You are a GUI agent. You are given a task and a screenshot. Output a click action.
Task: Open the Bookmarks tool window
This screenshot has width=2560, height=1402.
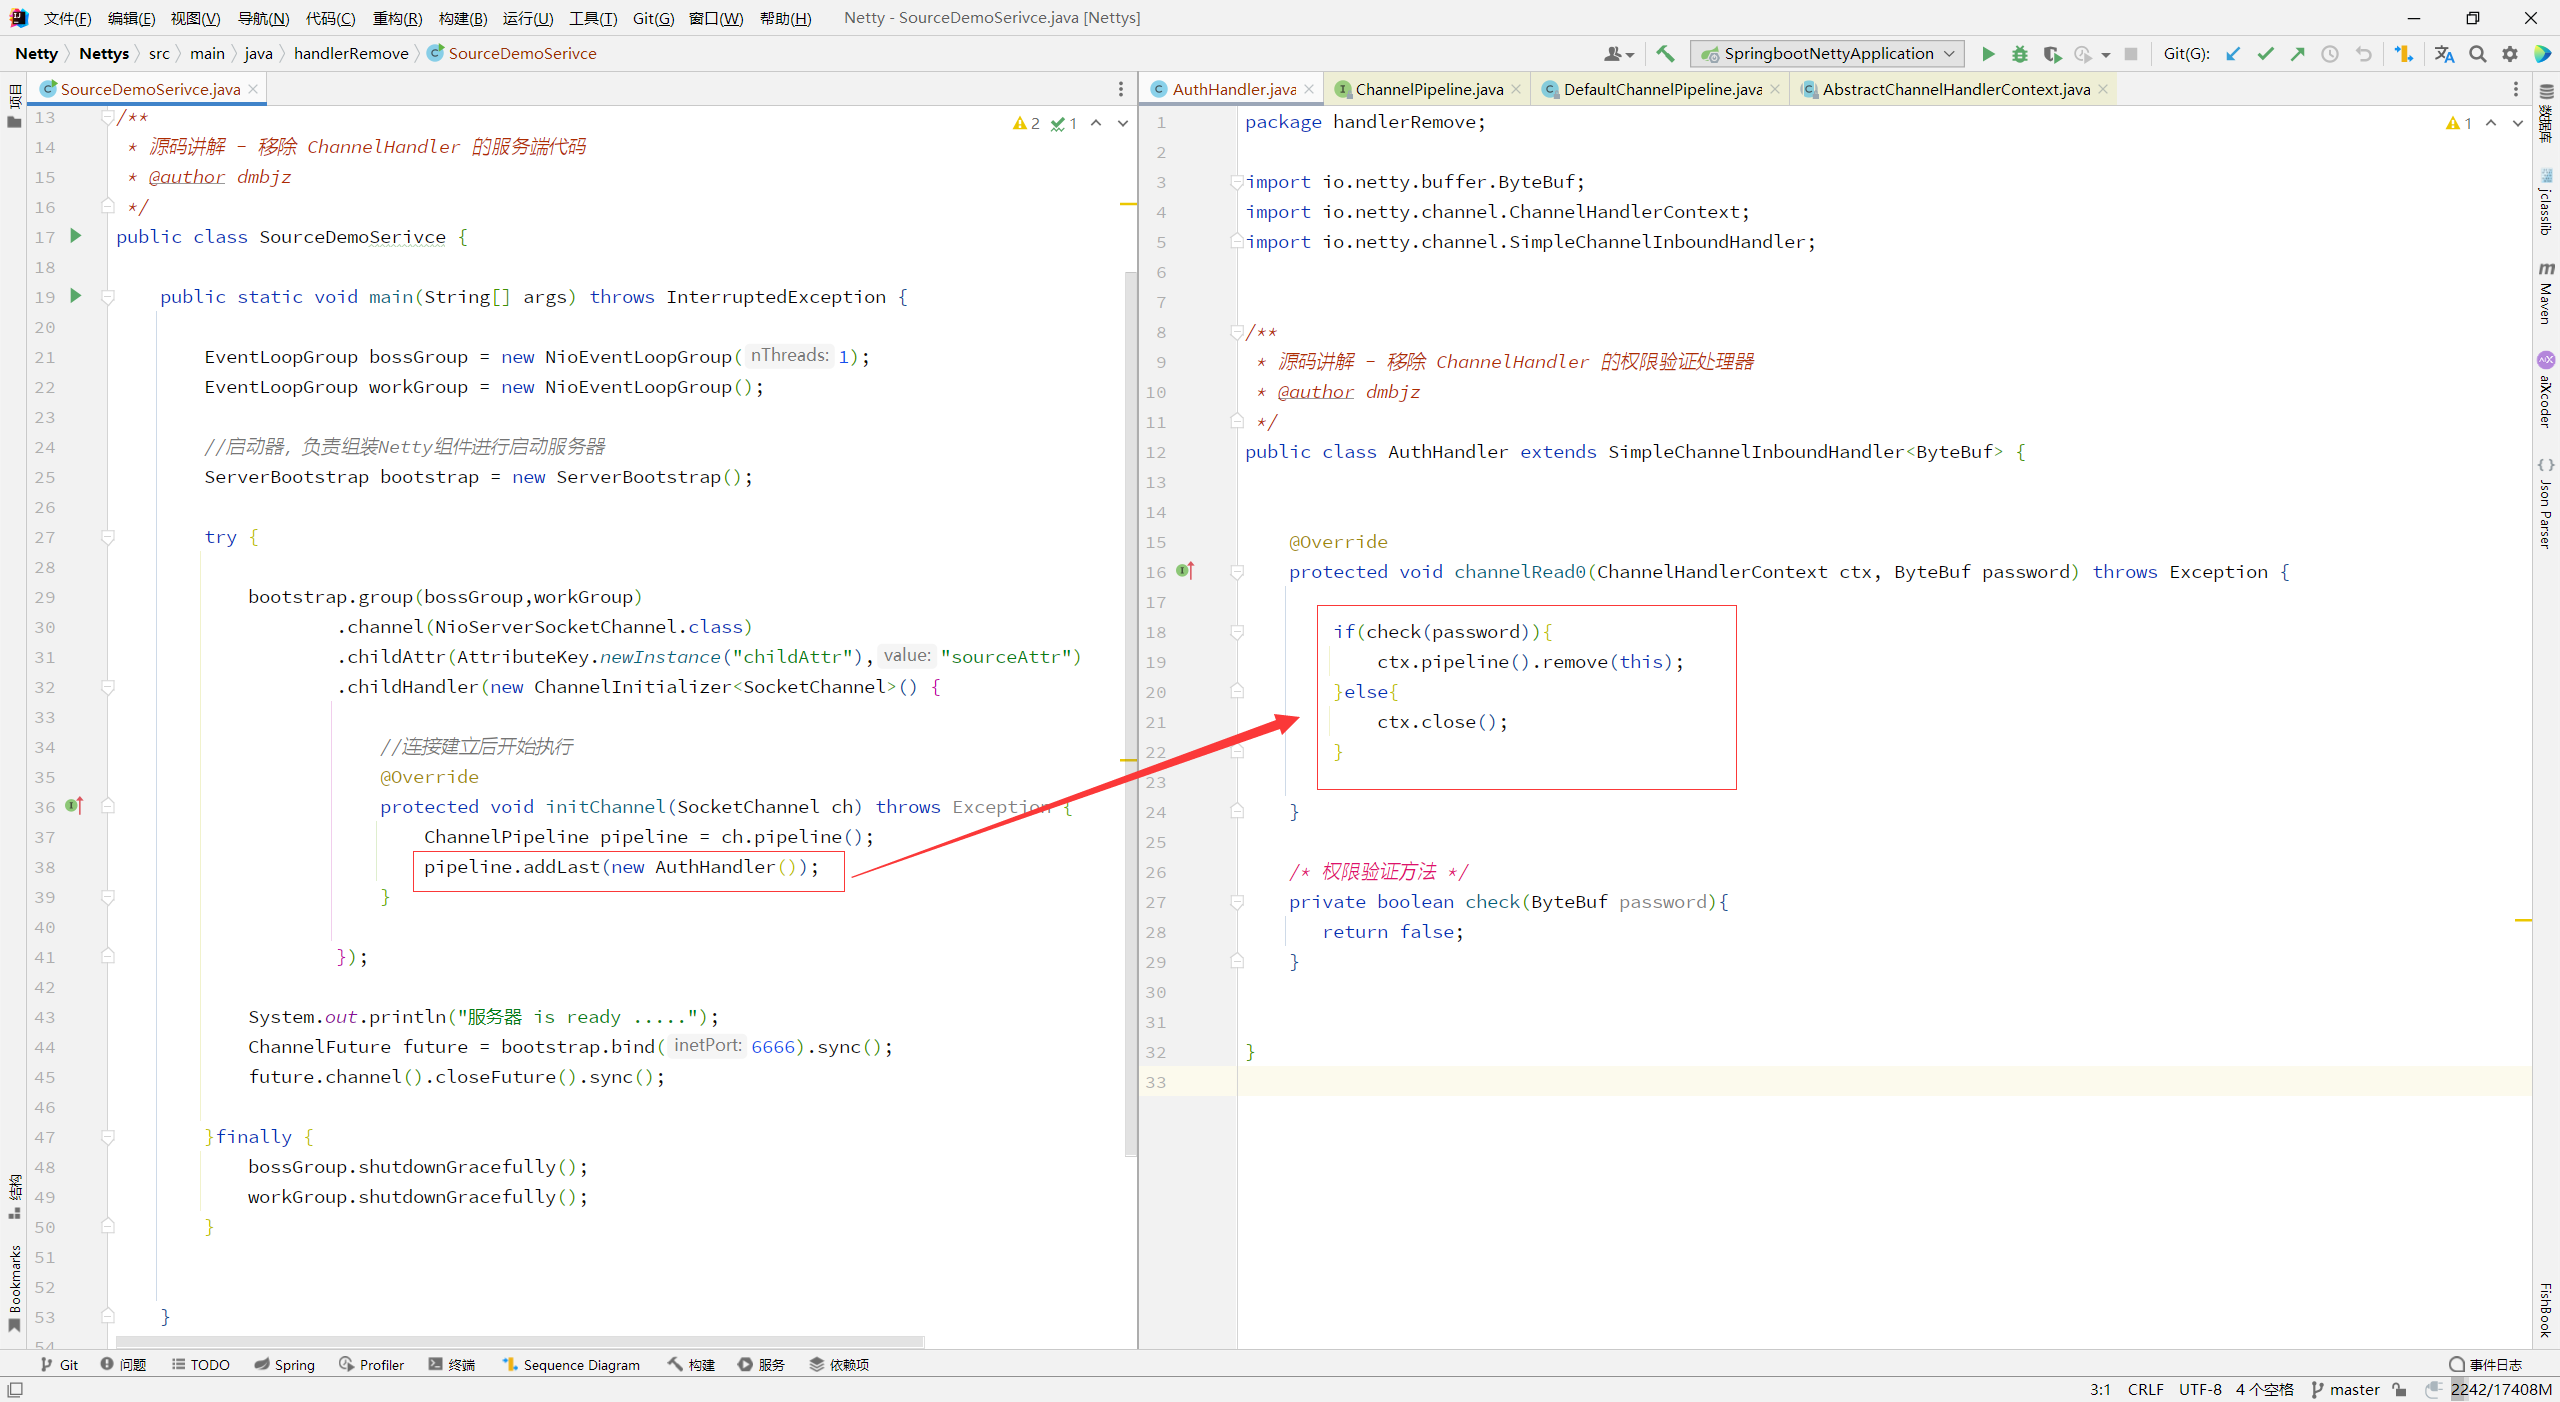pos(14,1288)
